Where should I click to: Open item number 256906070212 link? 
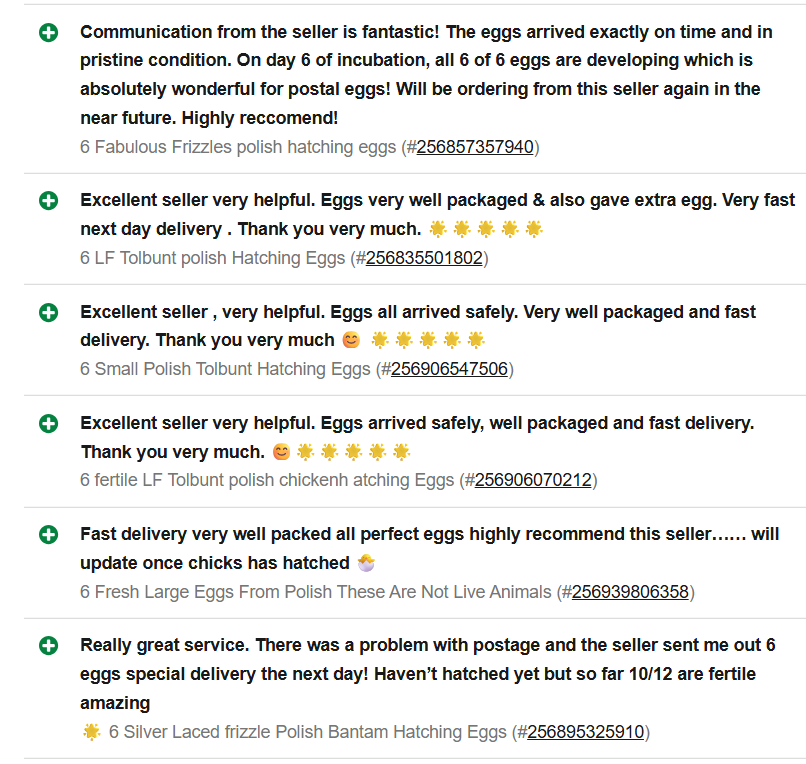point(533,480)
